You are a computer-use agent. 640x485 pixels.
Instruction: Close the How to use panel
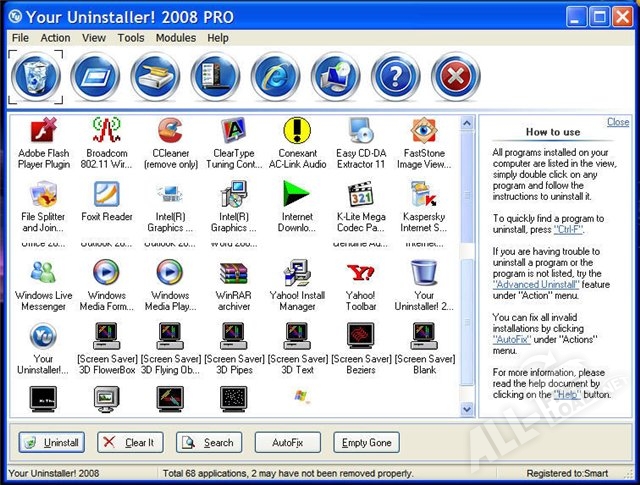(x=618, y=122)
